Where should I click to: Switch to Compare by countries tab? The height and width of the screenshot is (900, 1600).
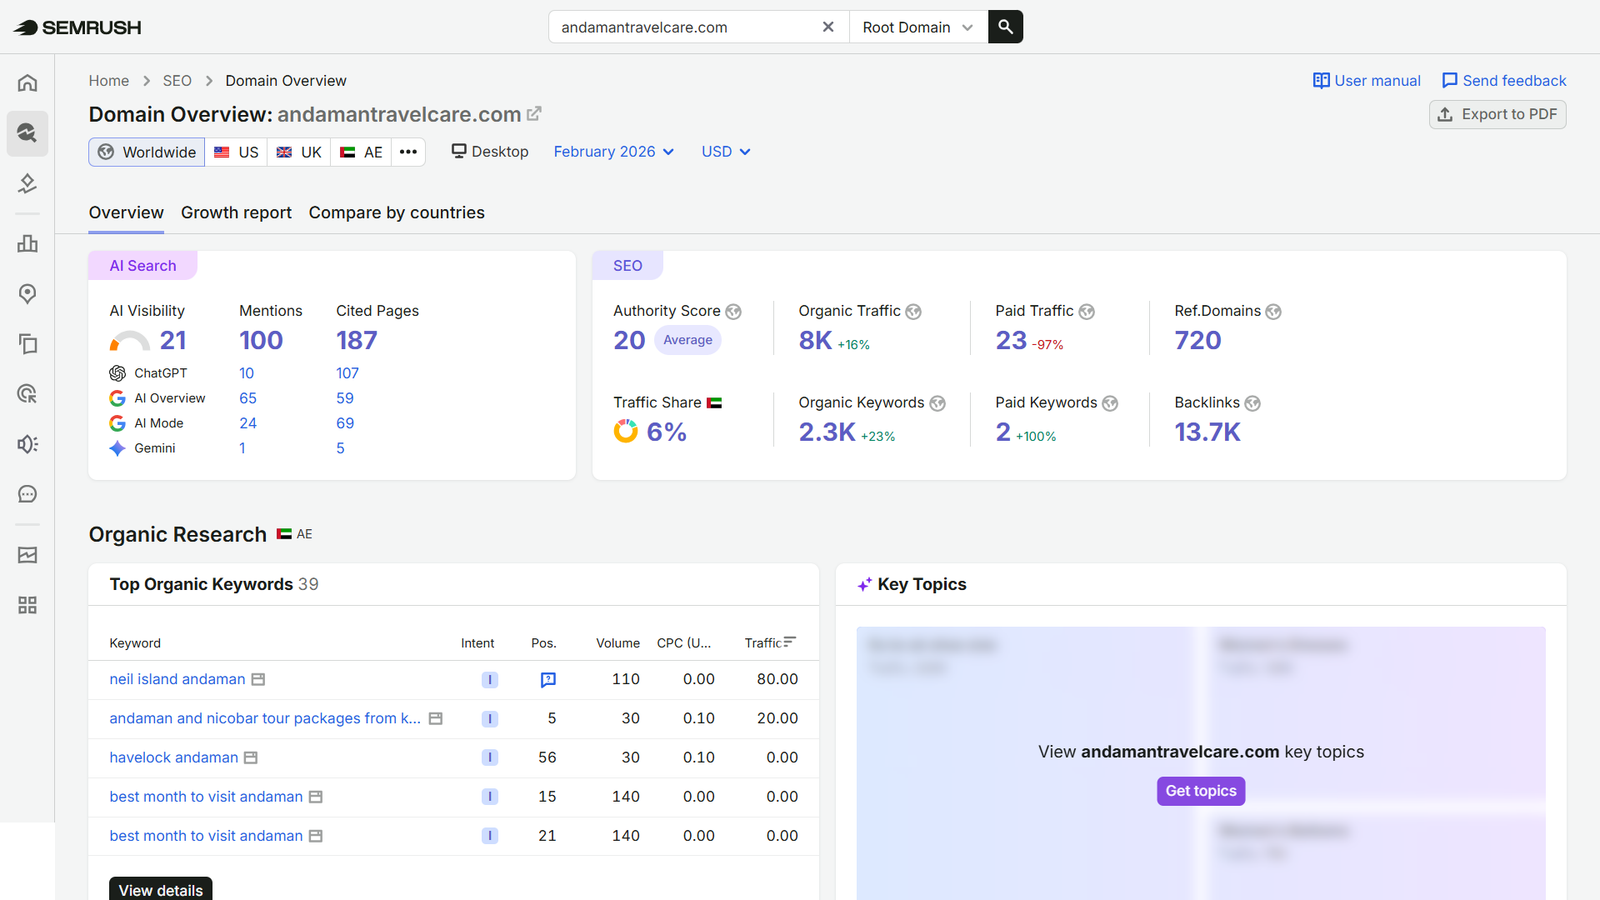(x=396, y=212)
